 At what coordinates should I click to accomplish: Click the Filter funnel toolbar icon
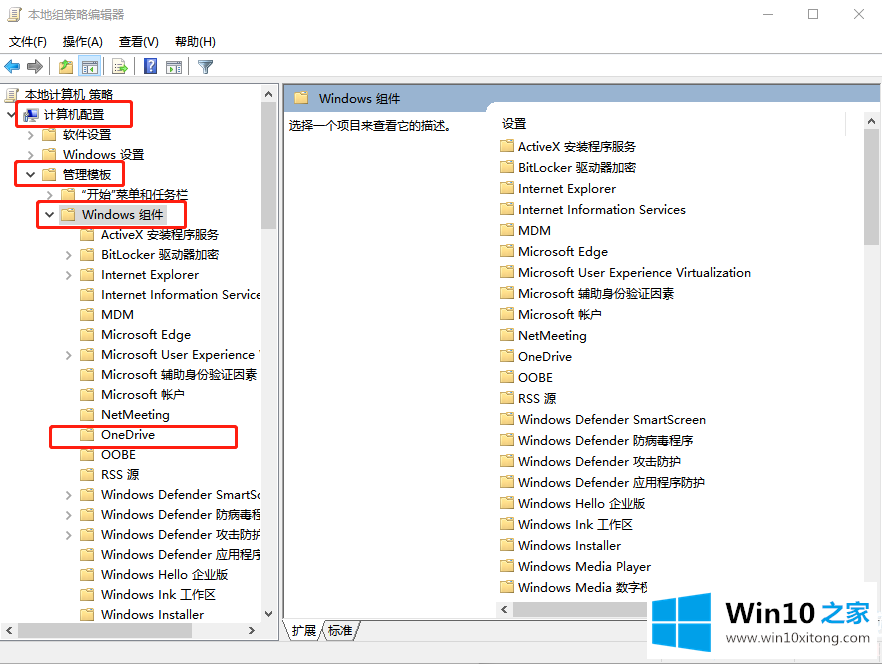coord(205,67)
